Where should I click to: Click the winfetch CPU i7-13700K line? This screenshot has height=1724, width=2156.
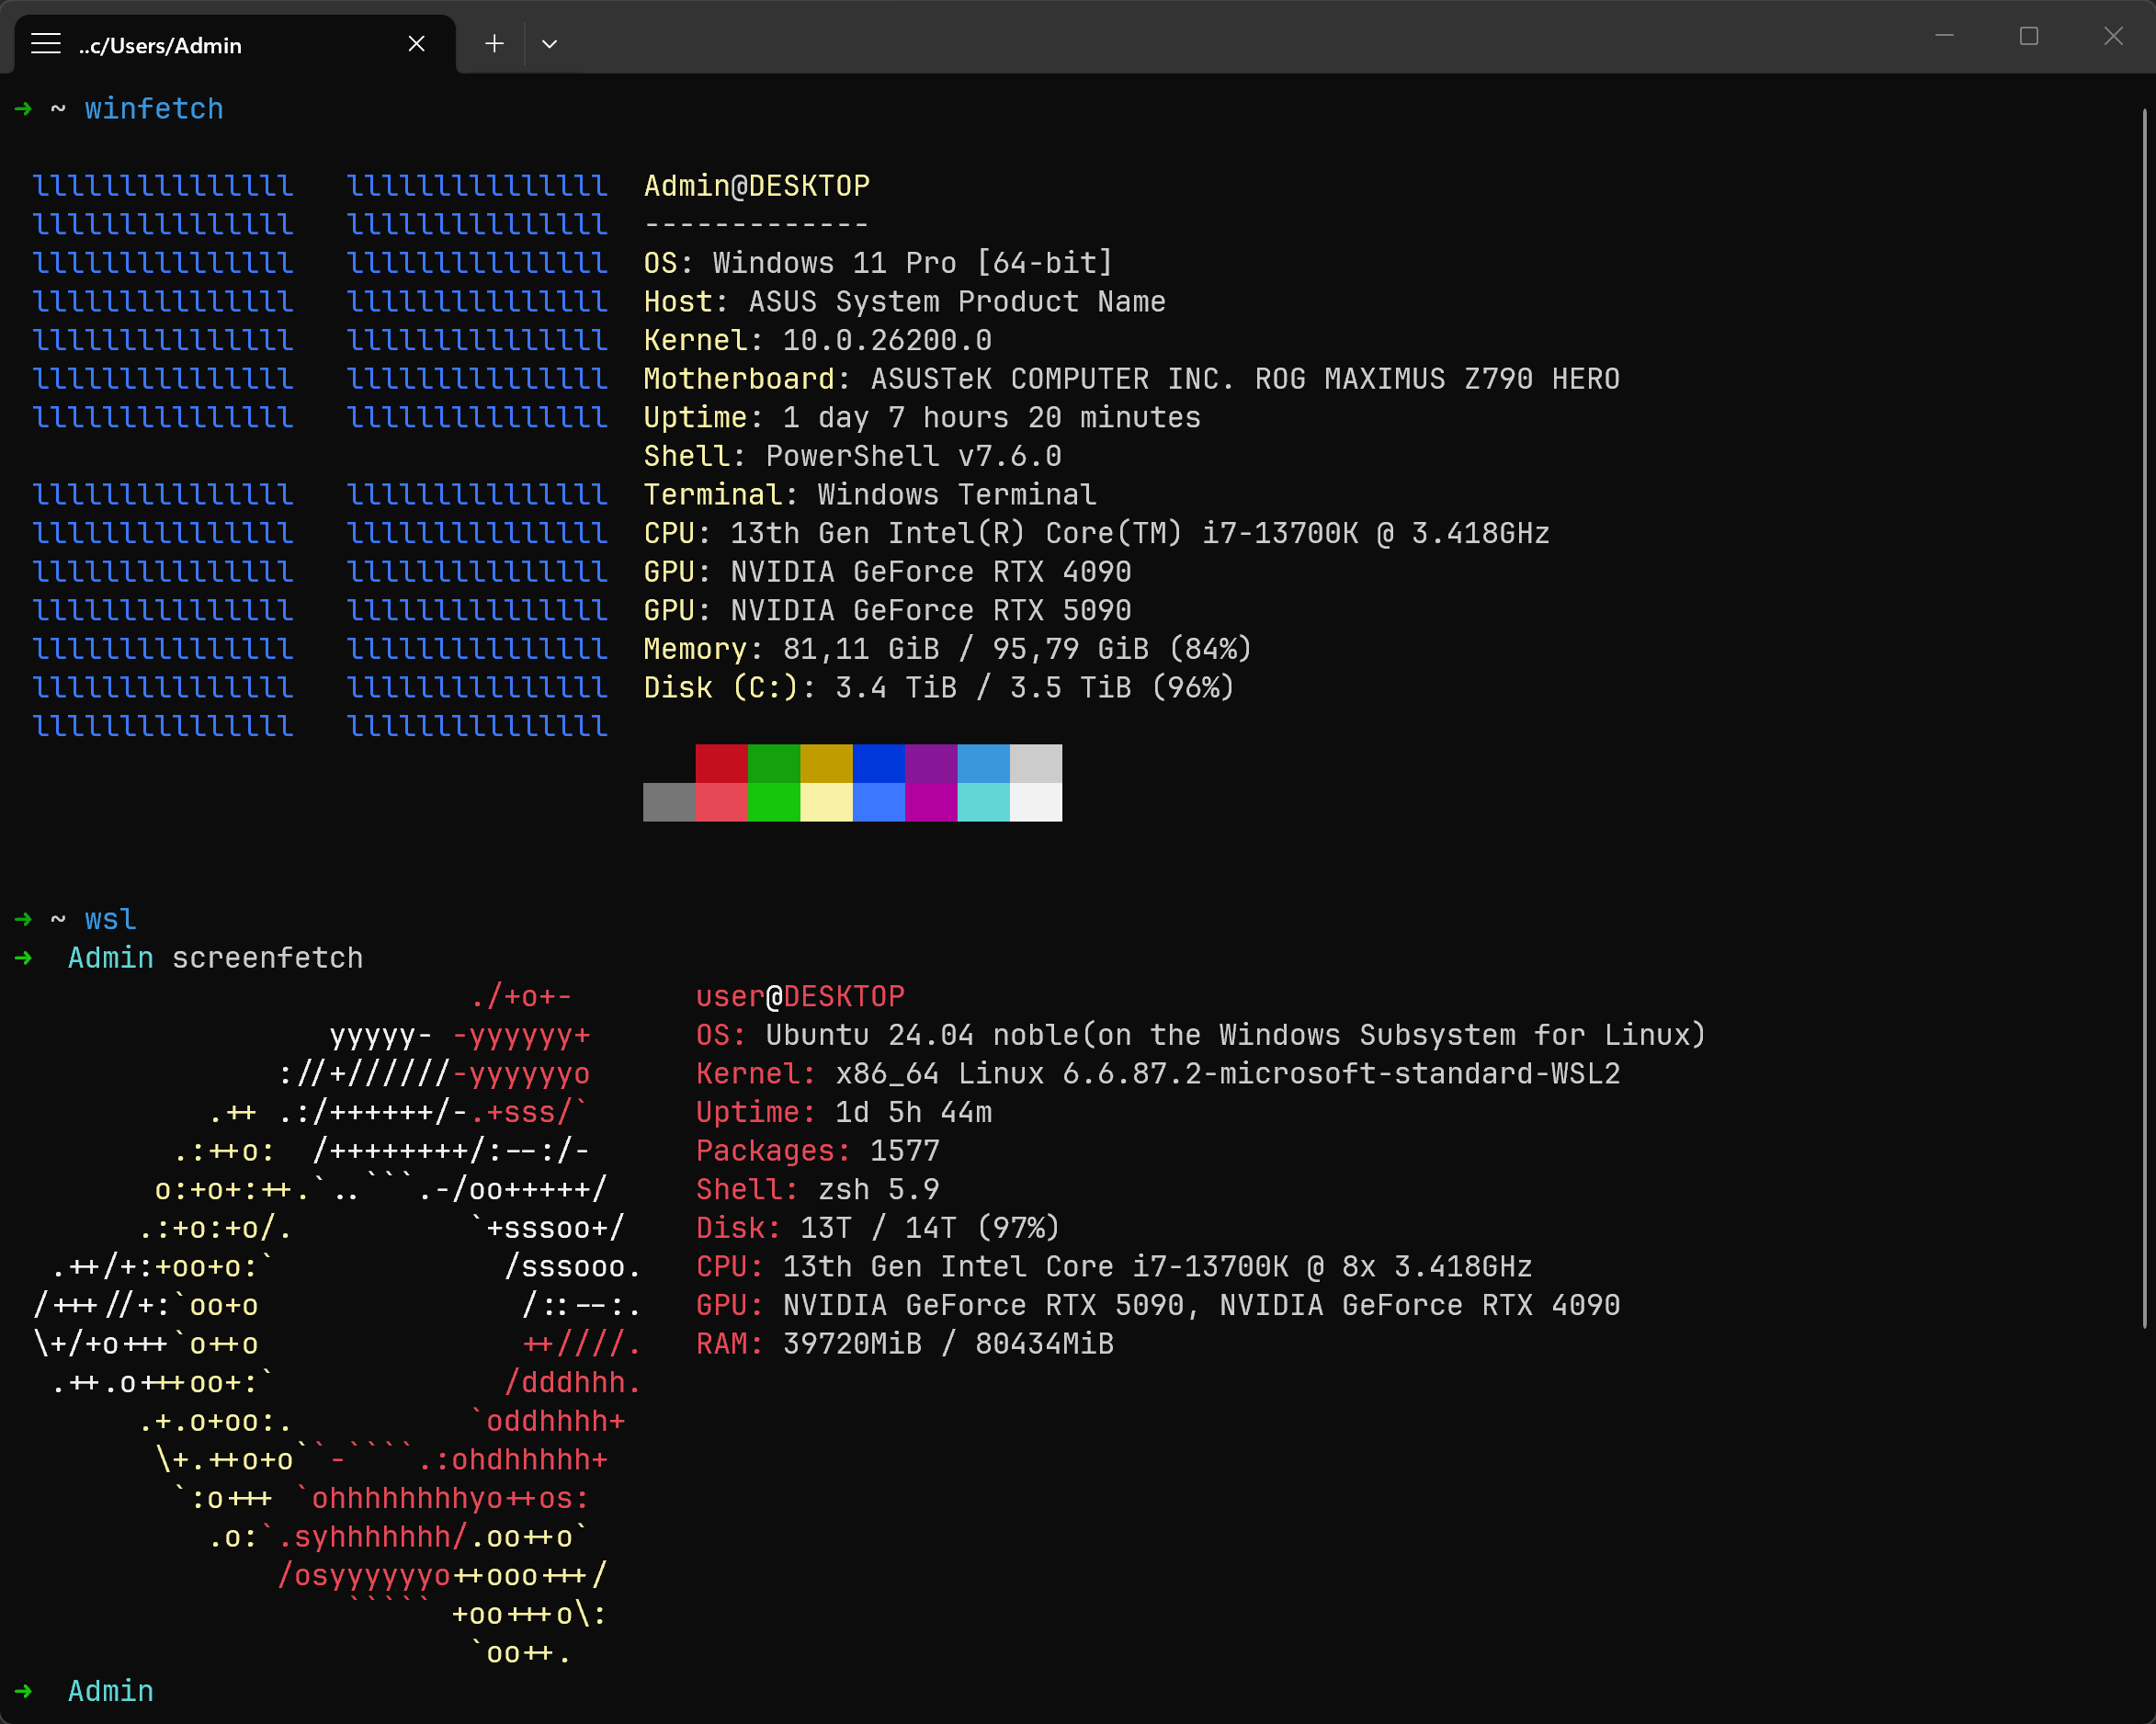pos(1097,534)
